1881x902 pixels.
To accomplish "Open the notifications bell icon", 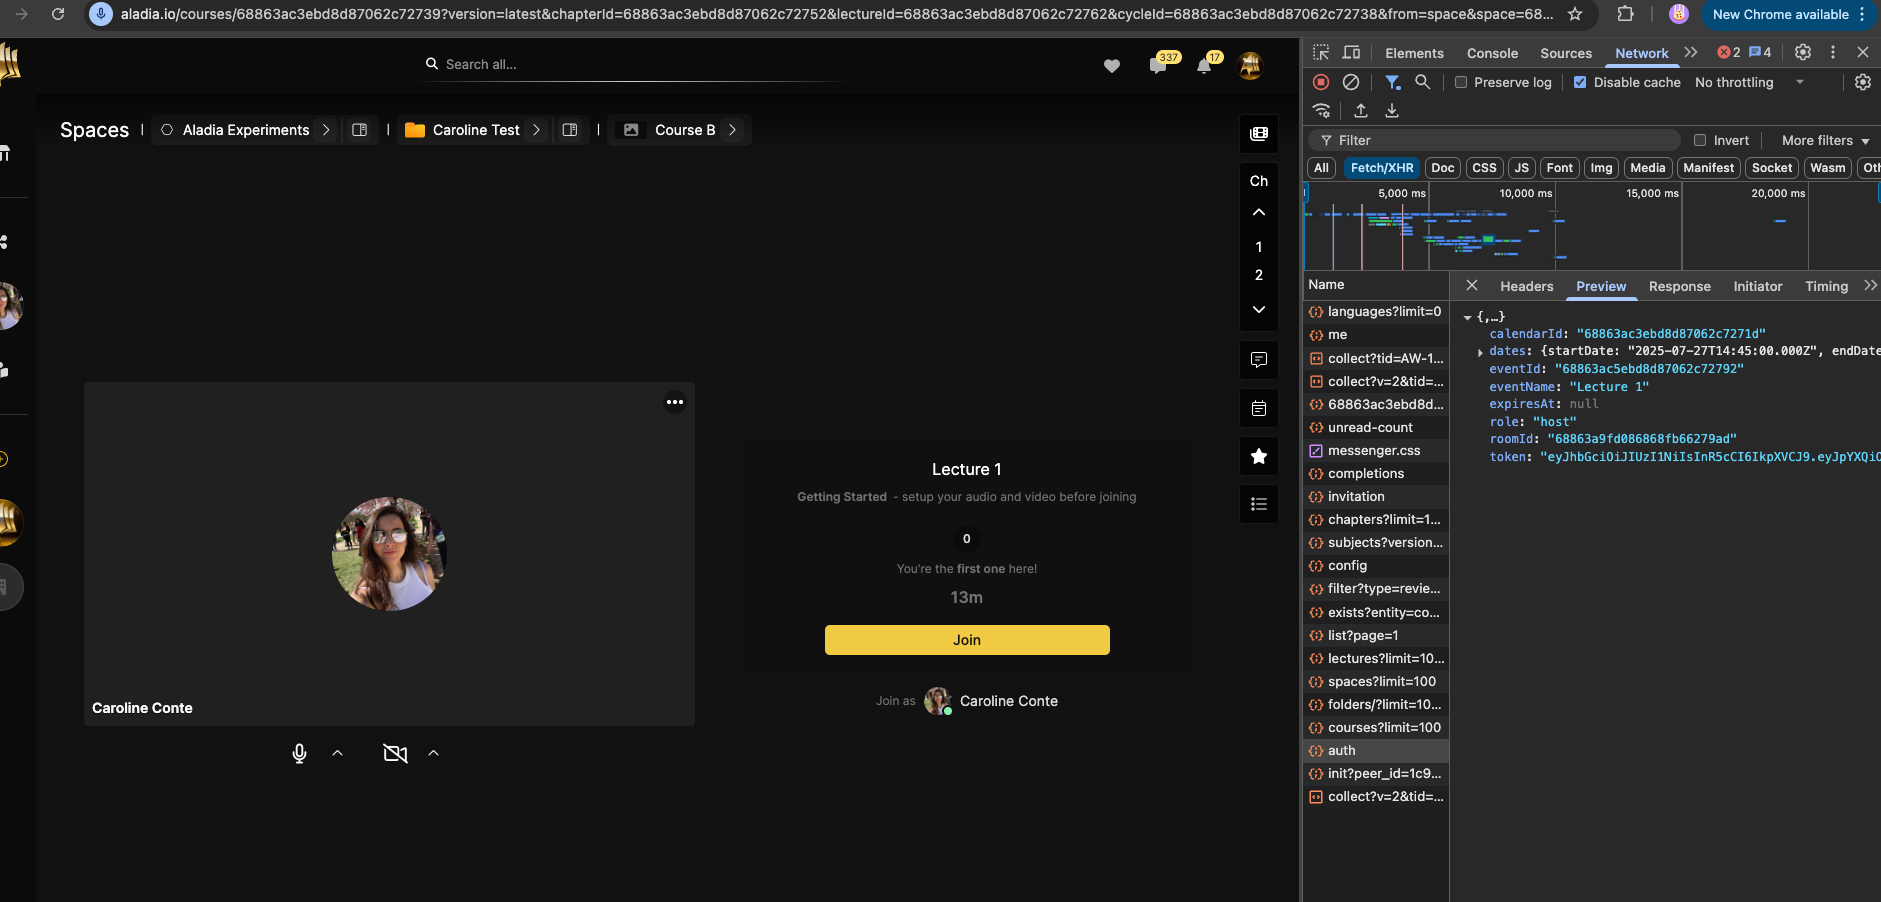I will pos(1204,66).
